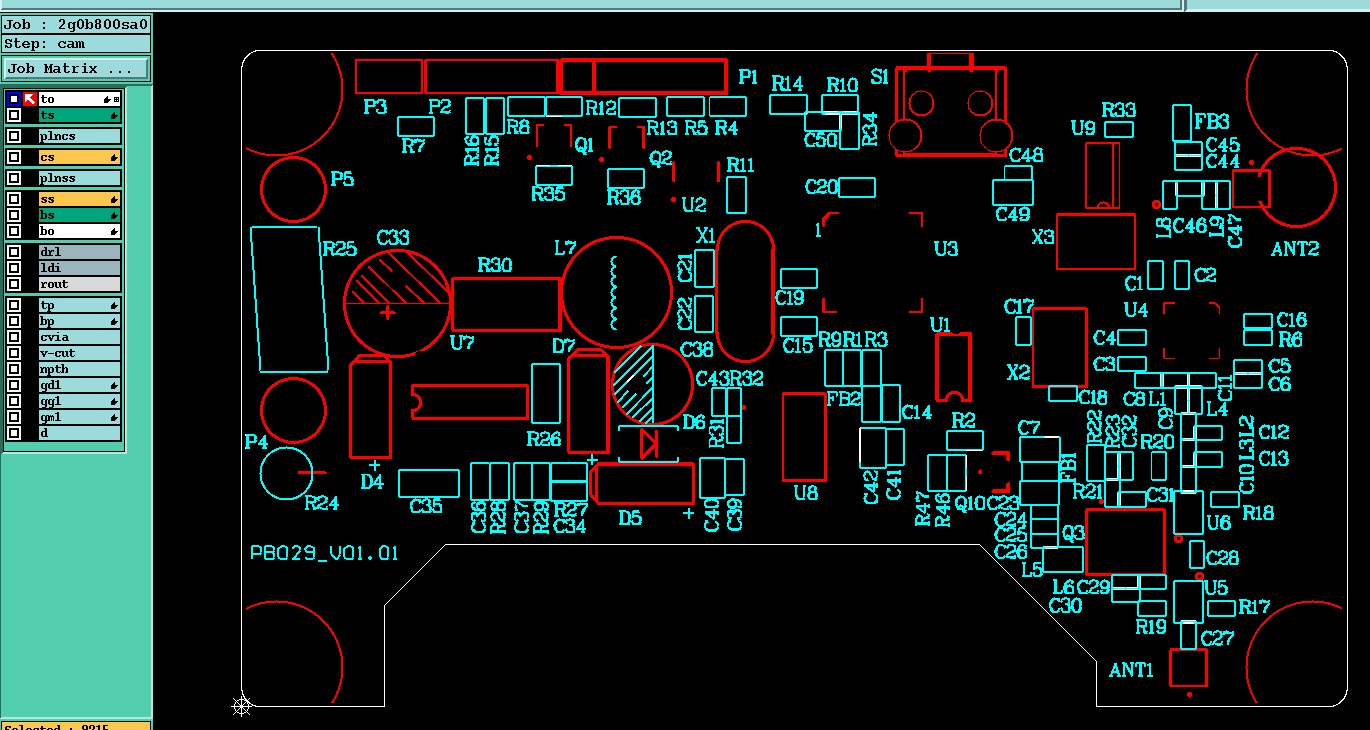
Task: Enable the 'plnss' layer checkbox
Action: pos(14,178)
